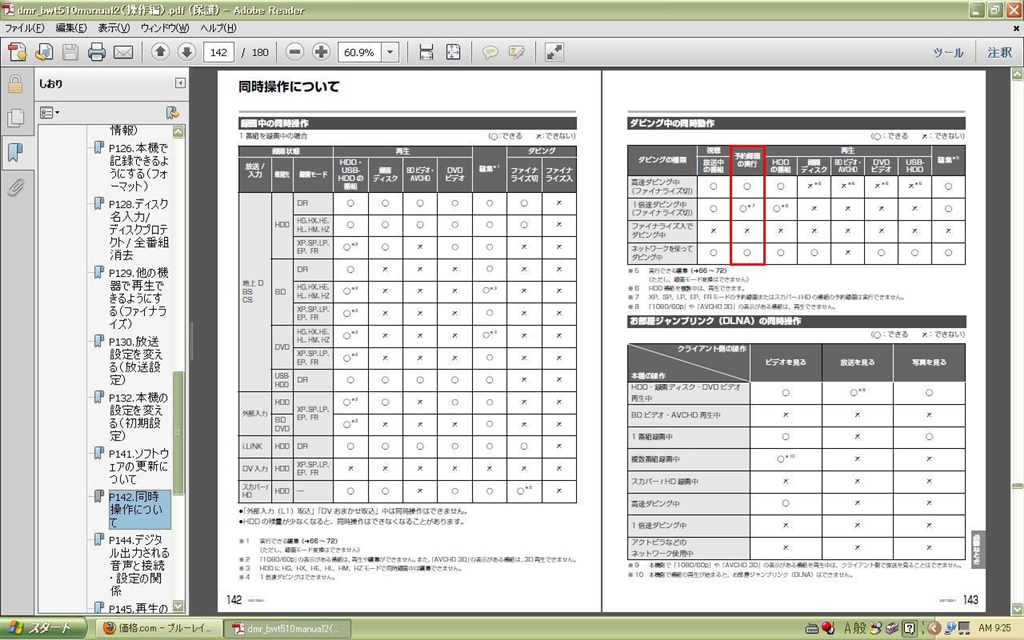This screenshot has height=640, width=1024.
Task: Click the dmr_bwt510manual2 taskbar button
Action: coord(287,628)
